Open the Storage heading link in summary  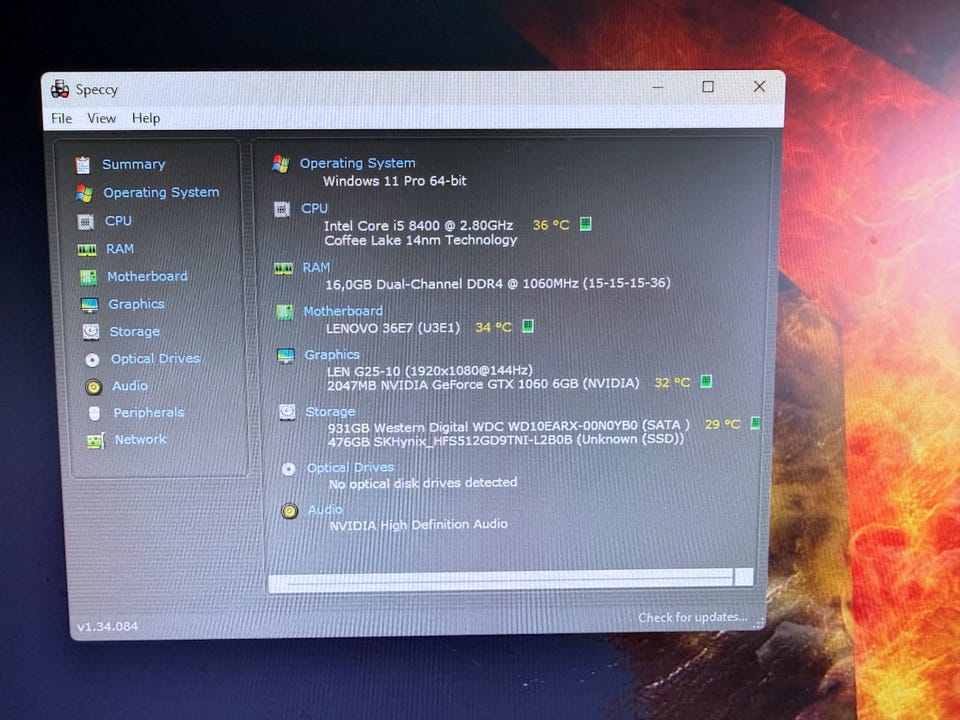point(330,411)
